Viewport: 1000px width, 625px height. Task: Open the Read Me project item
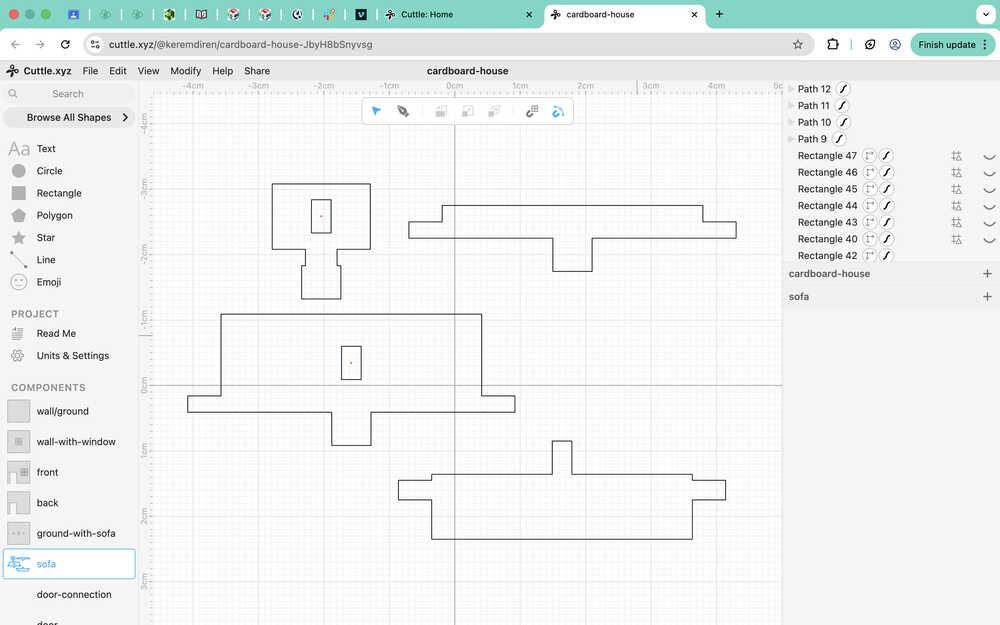[x=56, y=334]
